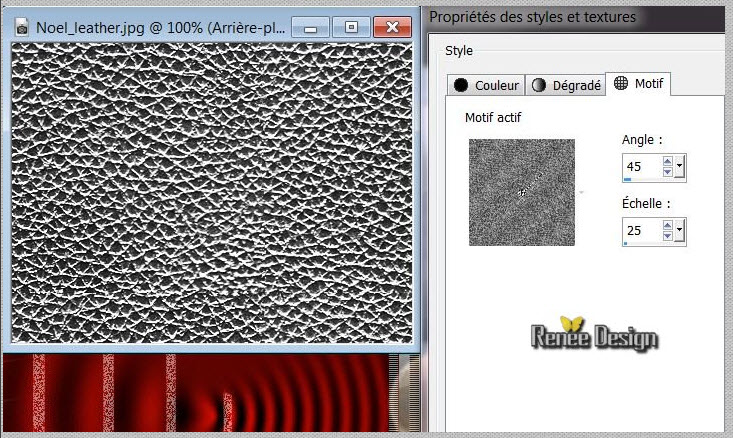Click the grid globe icon on Motif tab
Image resolution: width=733 pixels, height=438 pixels.
coord(621,83)
